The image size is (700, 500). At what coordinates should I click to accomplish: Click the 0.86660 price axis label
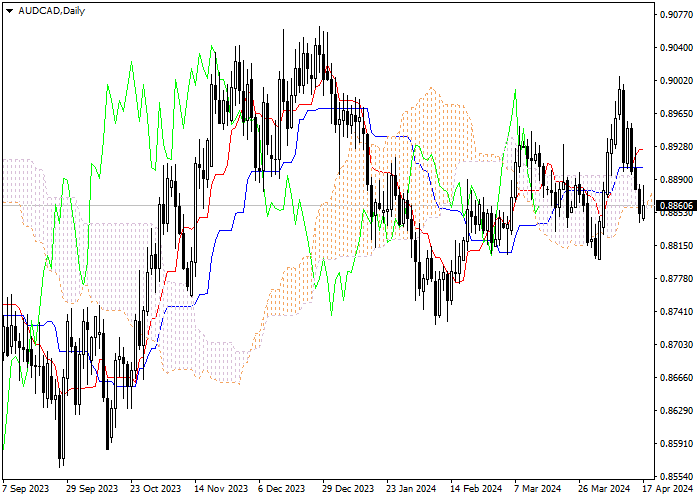click(676, 378)
